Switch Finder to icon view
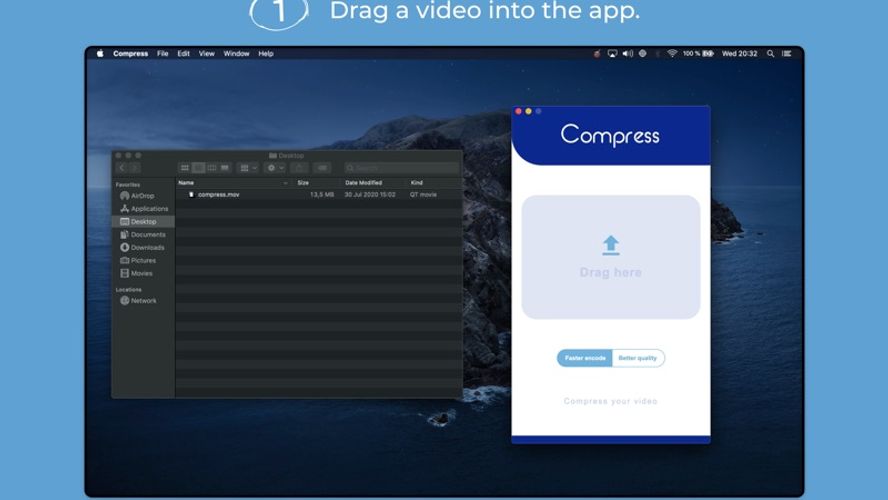The width and height of the screenshot is (888, 500). pos(185,168)
